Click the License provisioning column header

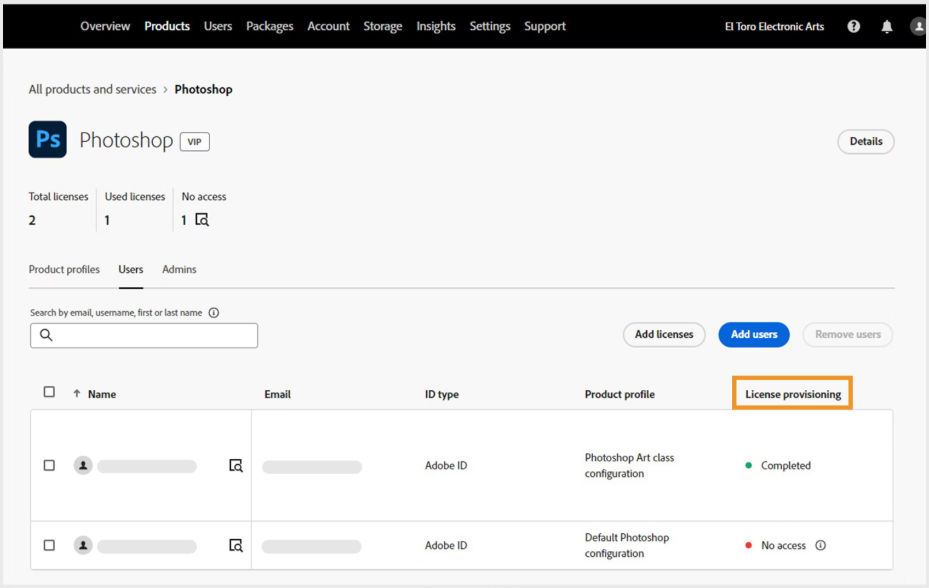793,394
